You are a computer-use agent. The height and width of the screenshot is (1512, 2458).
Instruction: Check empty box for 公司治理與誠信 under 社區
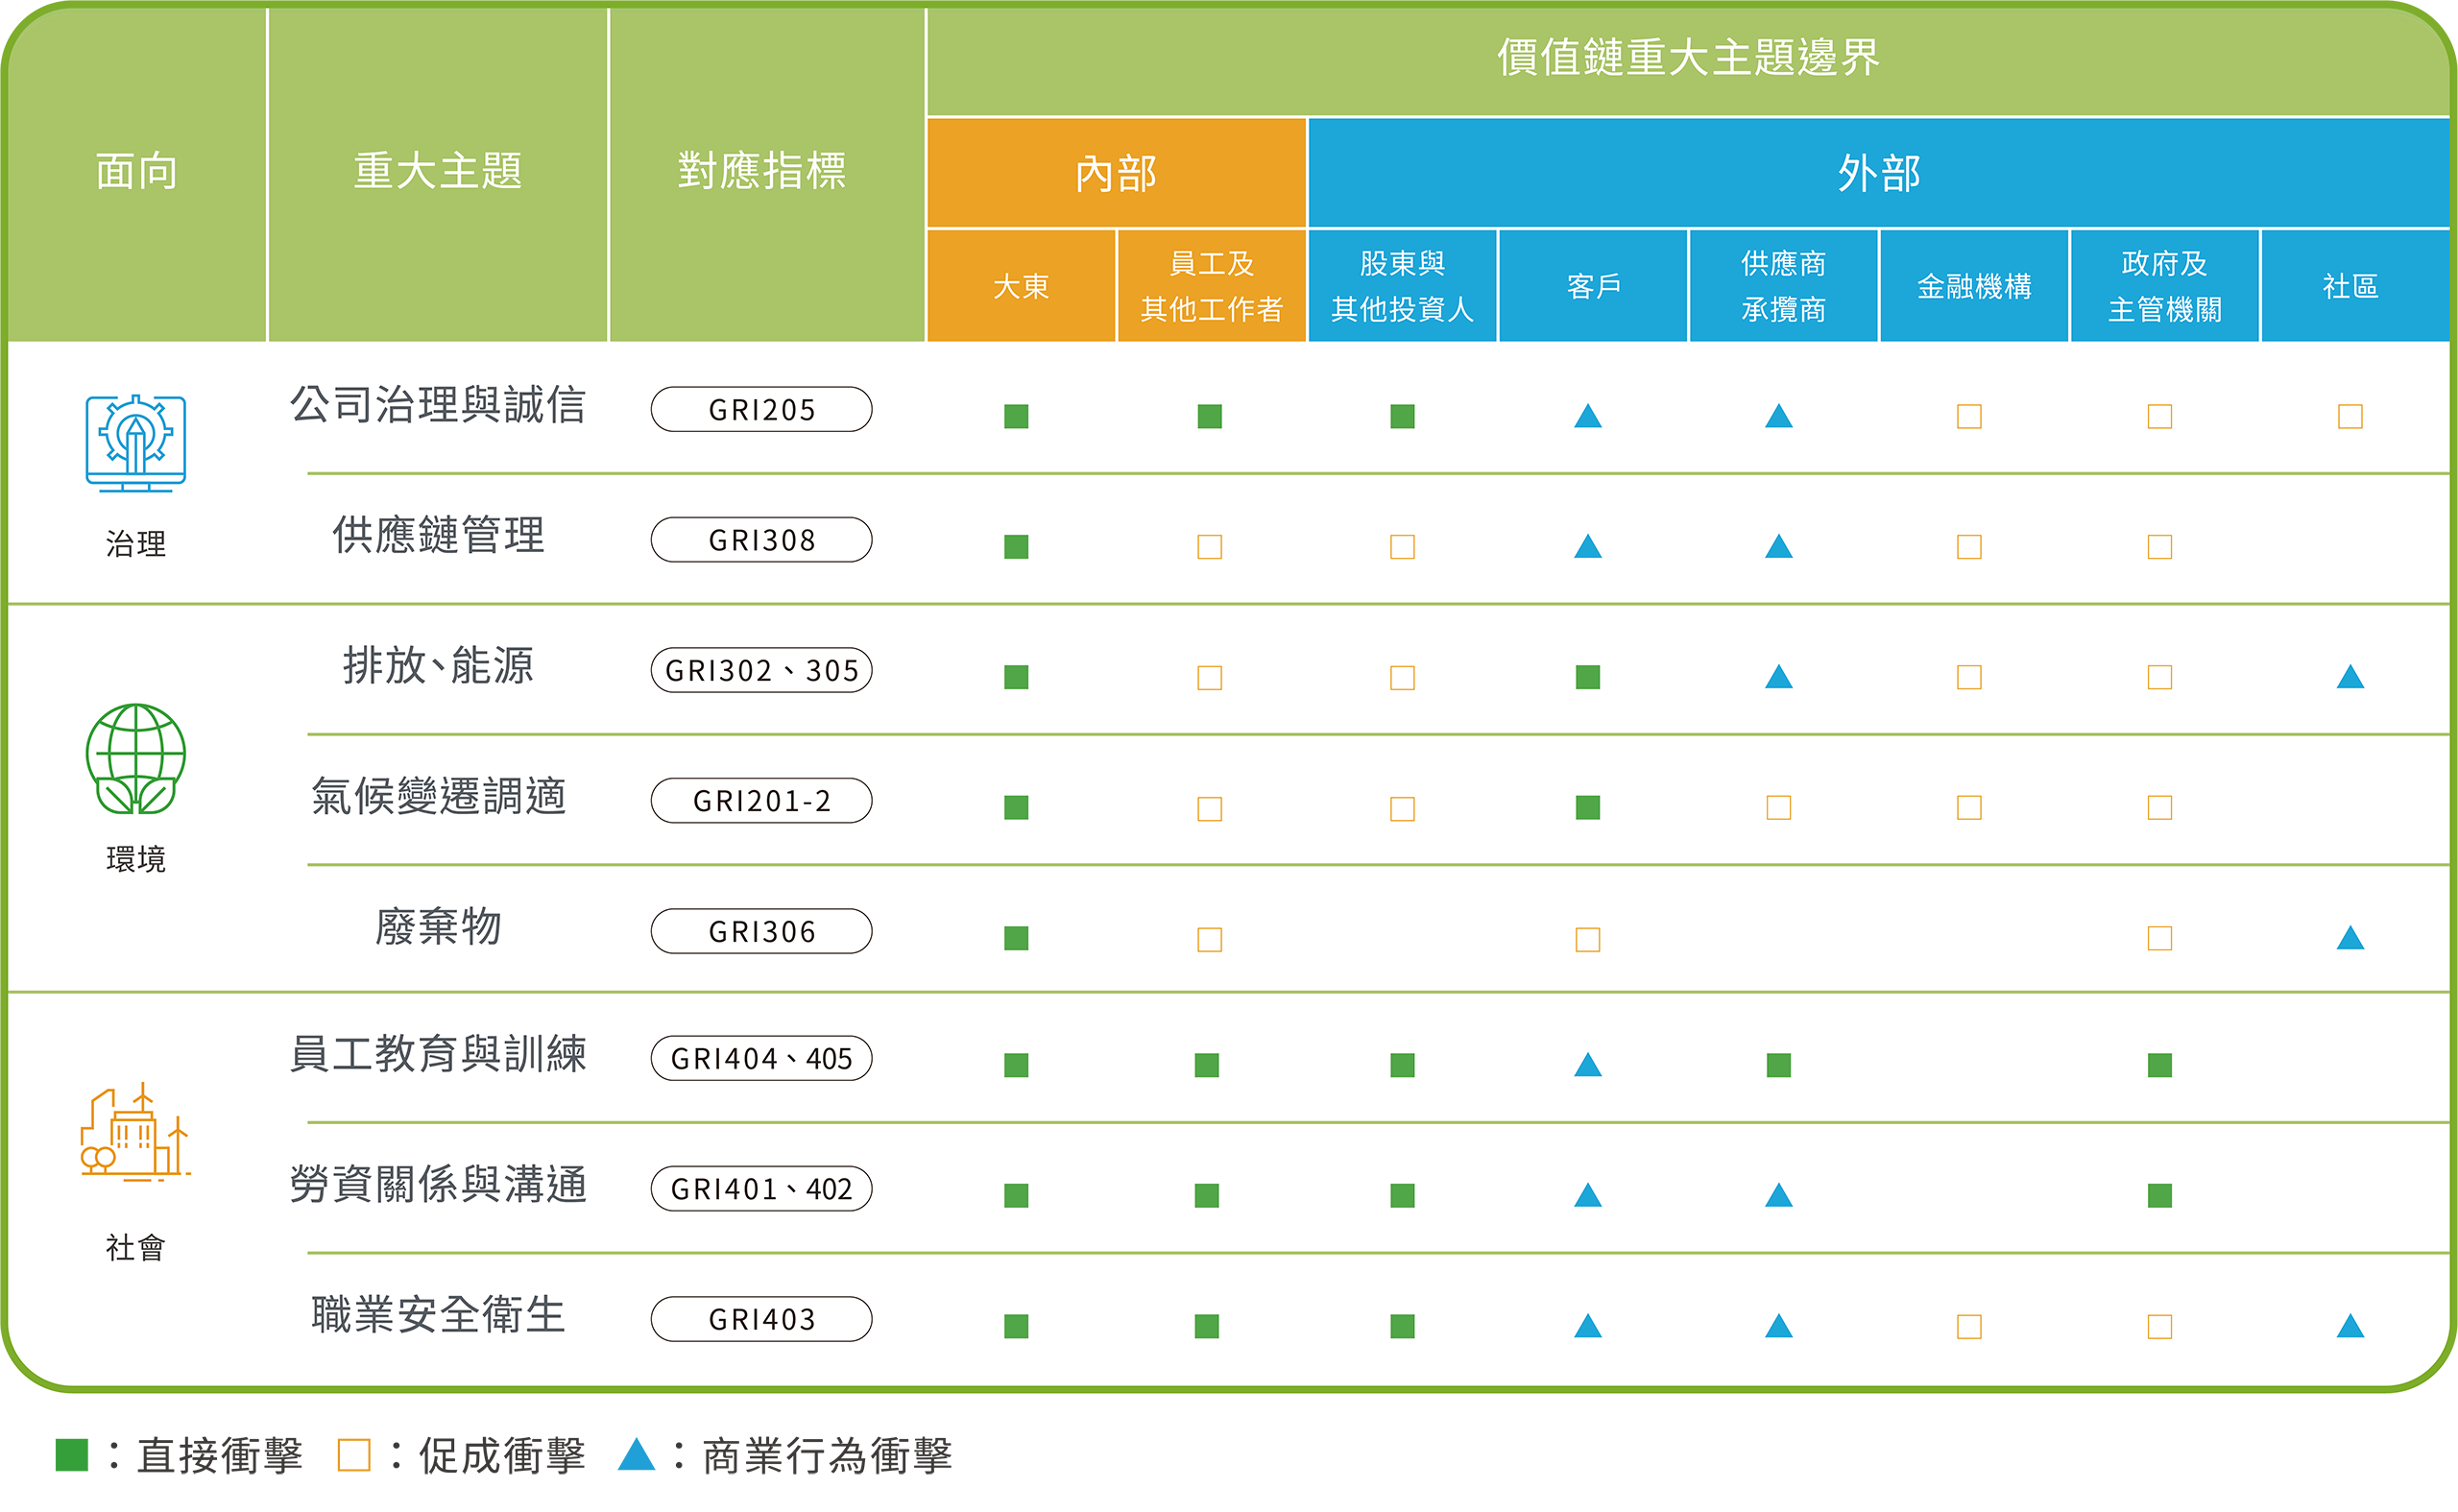(x=2349, y=416)
